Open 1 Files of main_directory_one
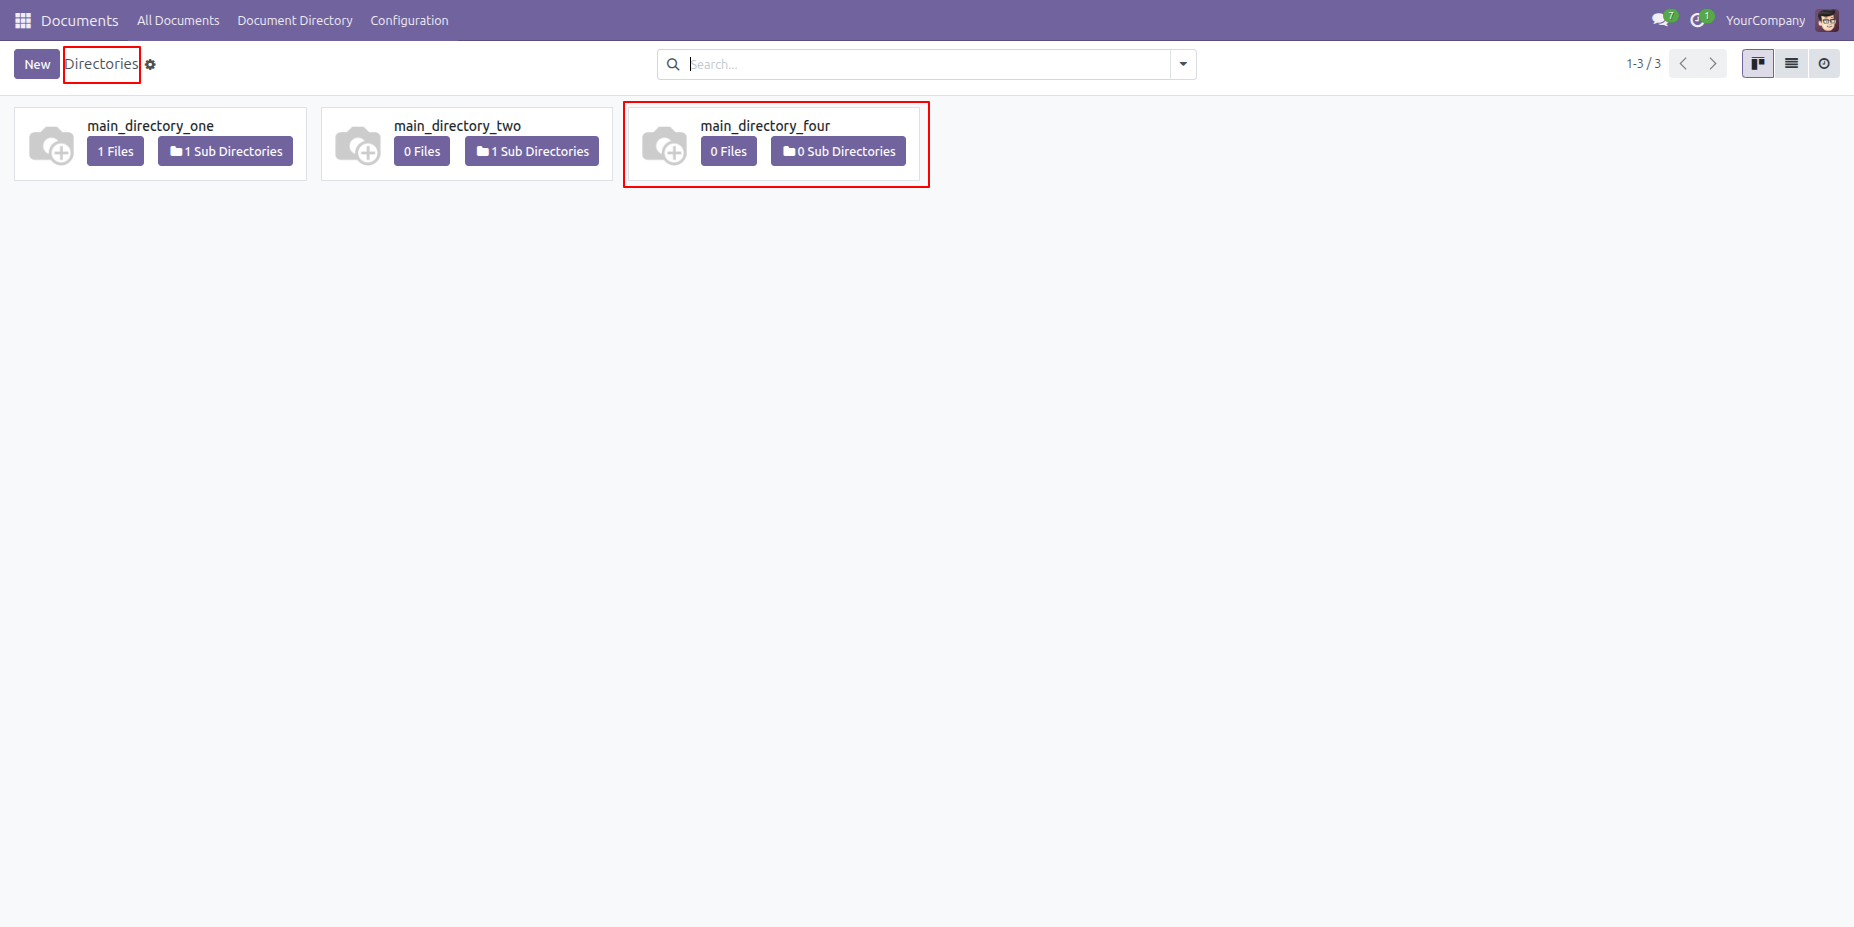Image resolution: width=1854 pixels, height=927 pixels. tap(115, 151)
